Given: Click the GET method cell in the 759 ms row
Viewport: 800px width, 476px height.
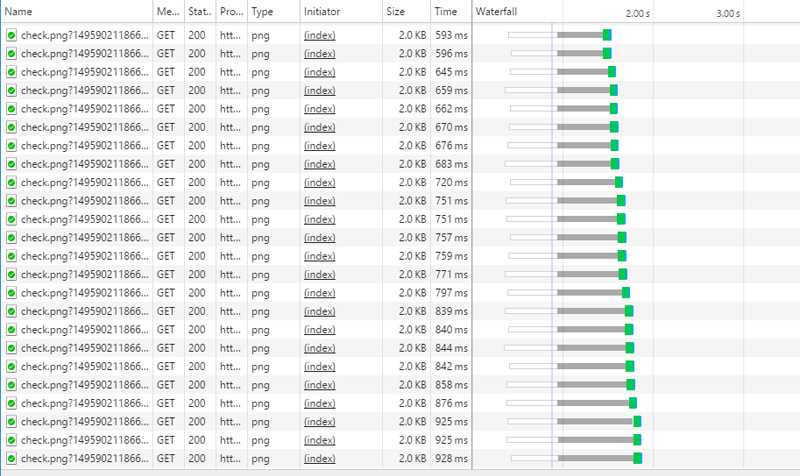Looking at the screenshot, I should pyautogui.click(x=166, y=256).
